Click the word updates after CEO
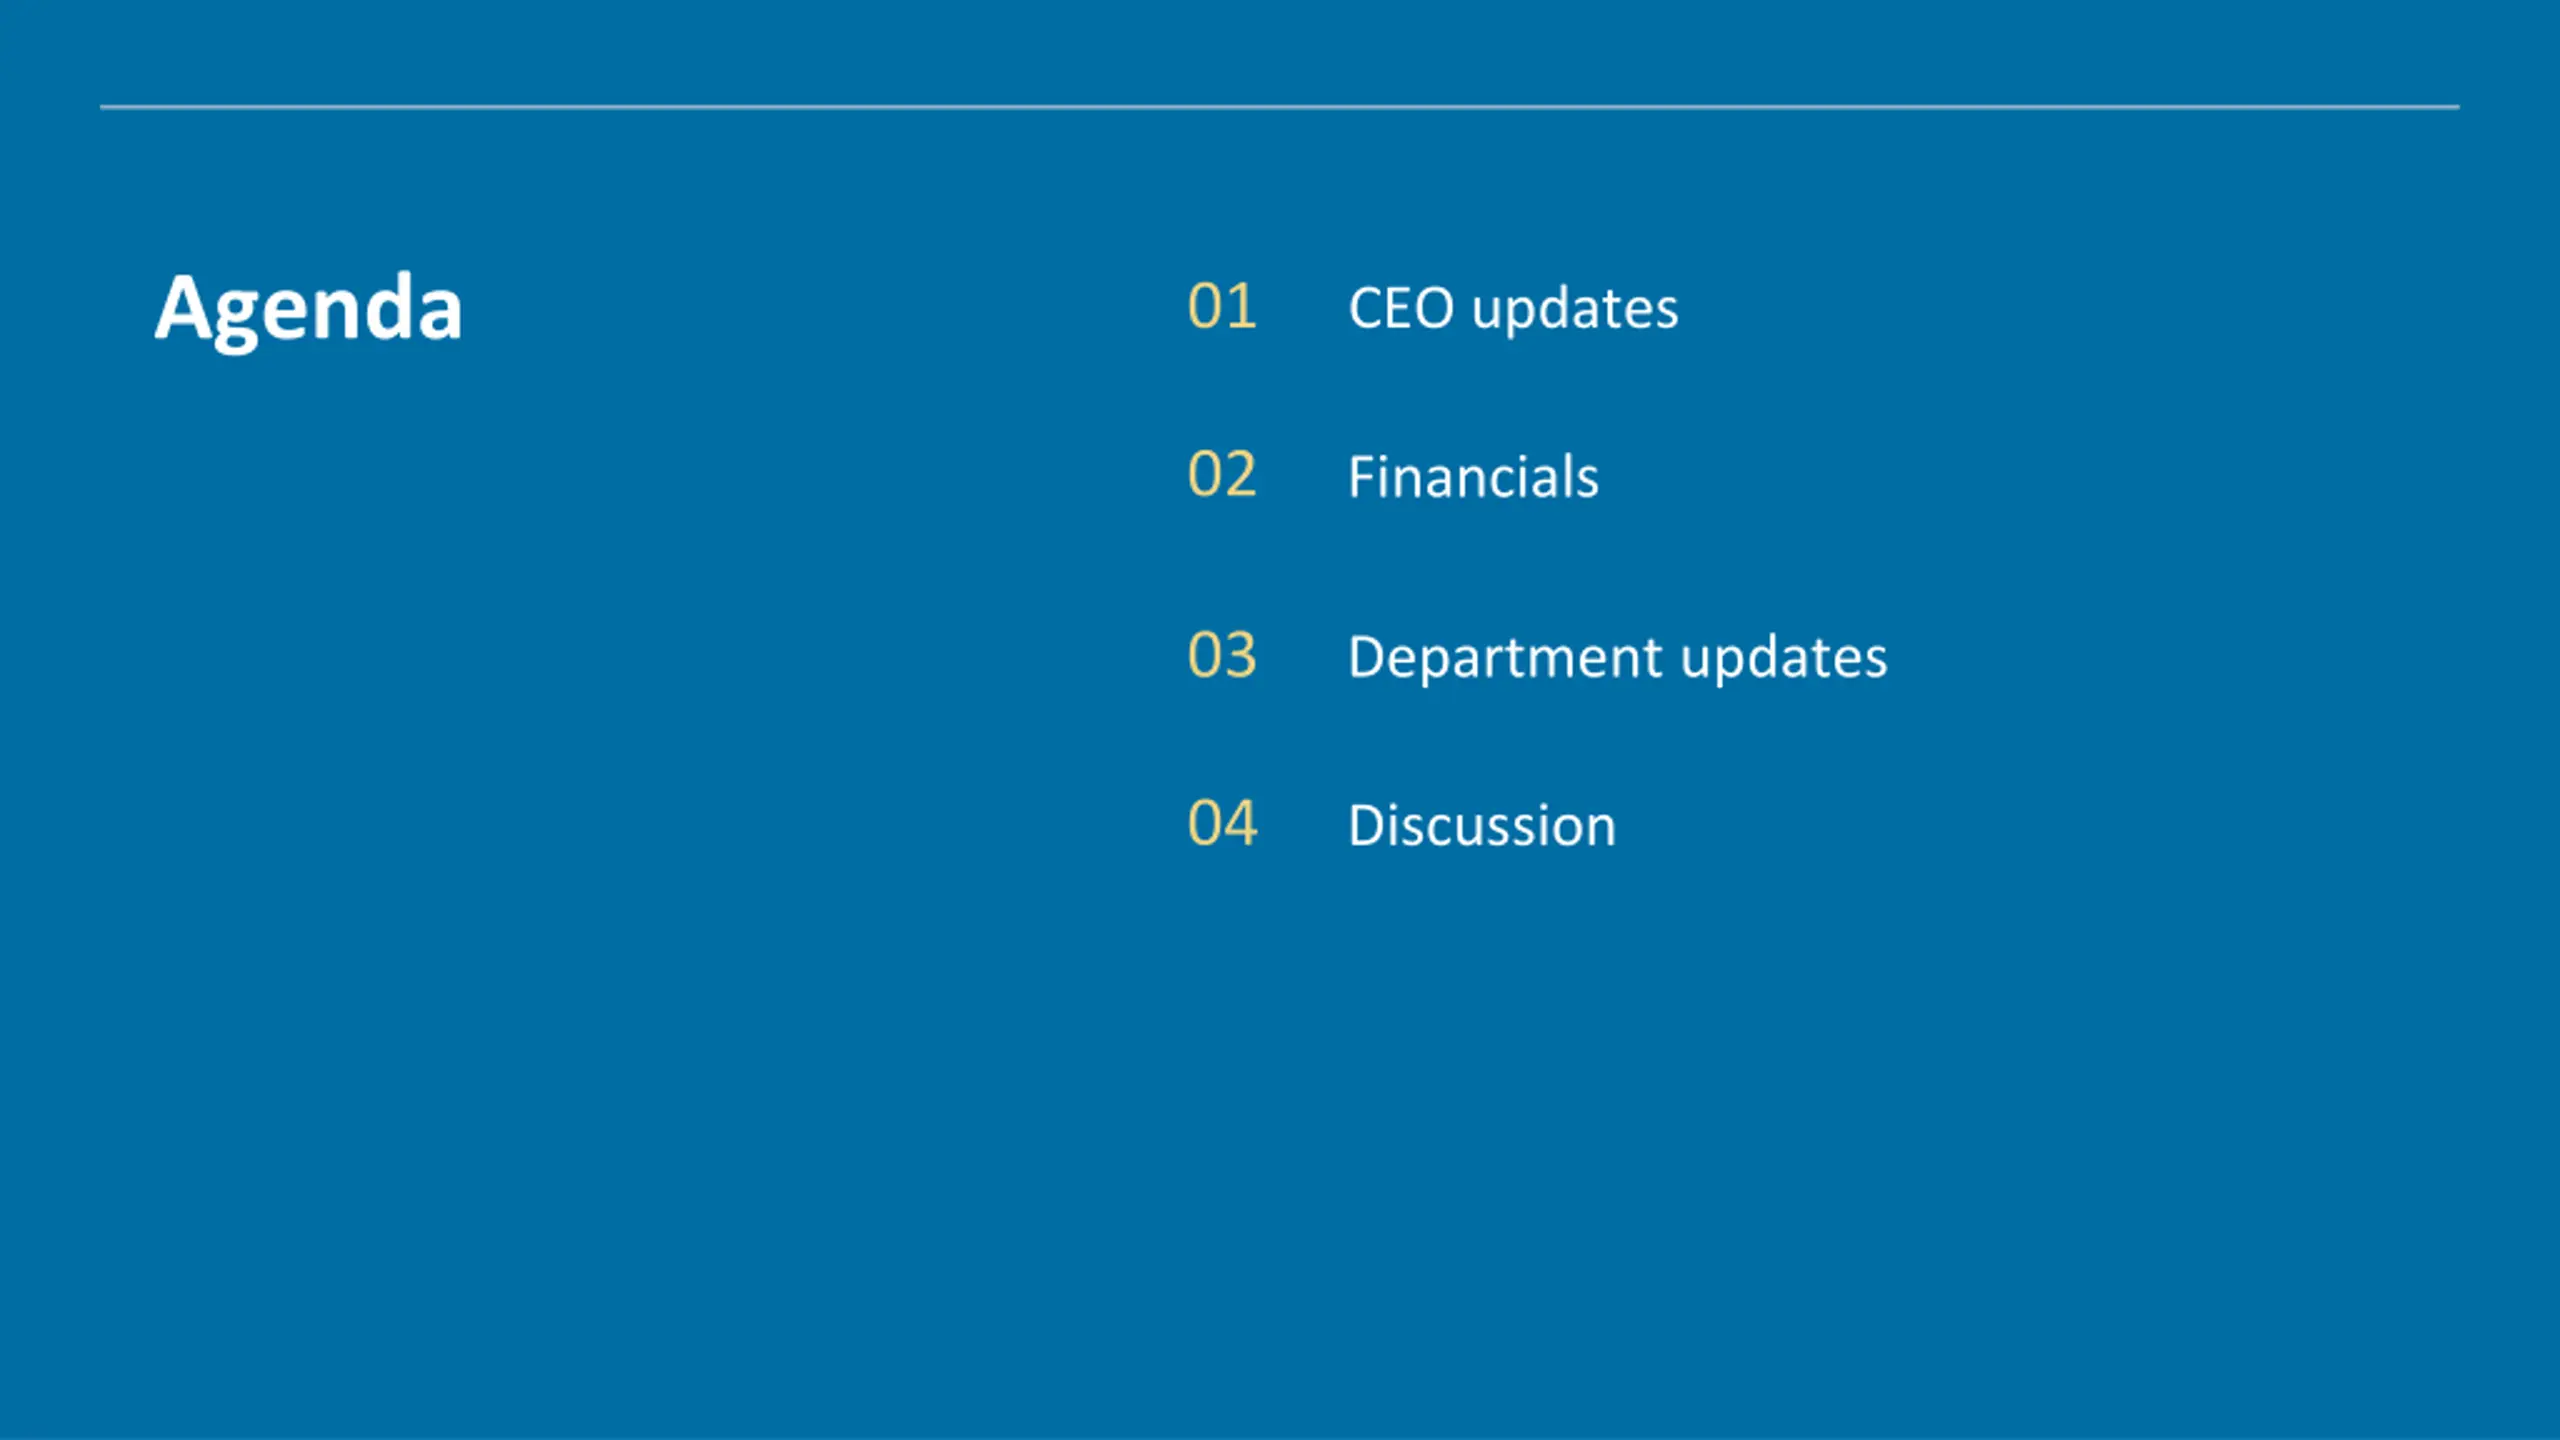Viewport: 2560px width, 1440px height. click(x=1575, y=310)
